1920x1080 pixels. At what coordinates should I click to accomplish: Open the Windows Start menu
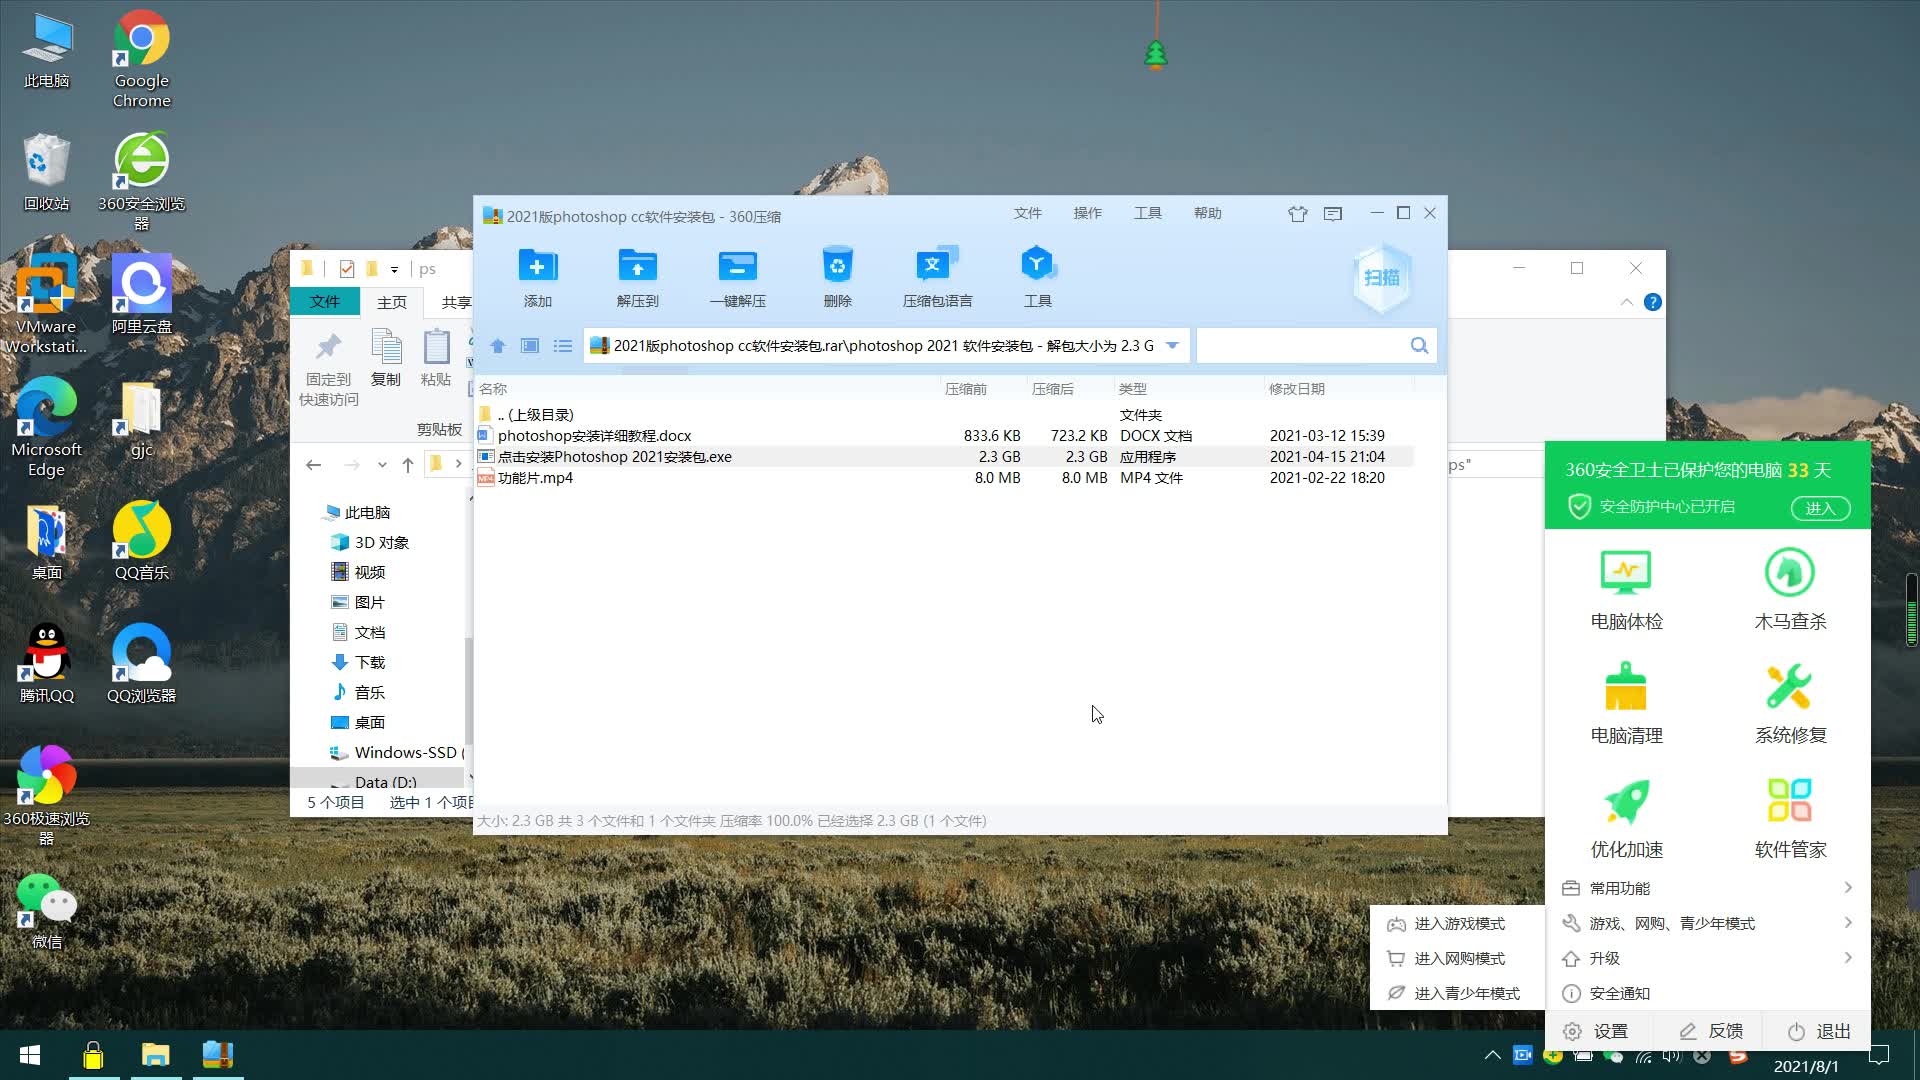(30, 1055)
